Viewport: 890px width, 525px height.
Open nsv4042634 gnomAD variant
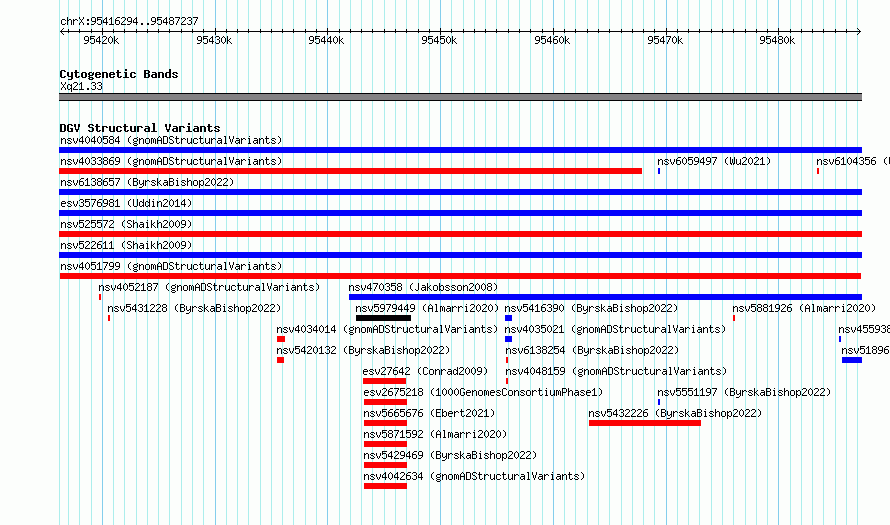474,476
